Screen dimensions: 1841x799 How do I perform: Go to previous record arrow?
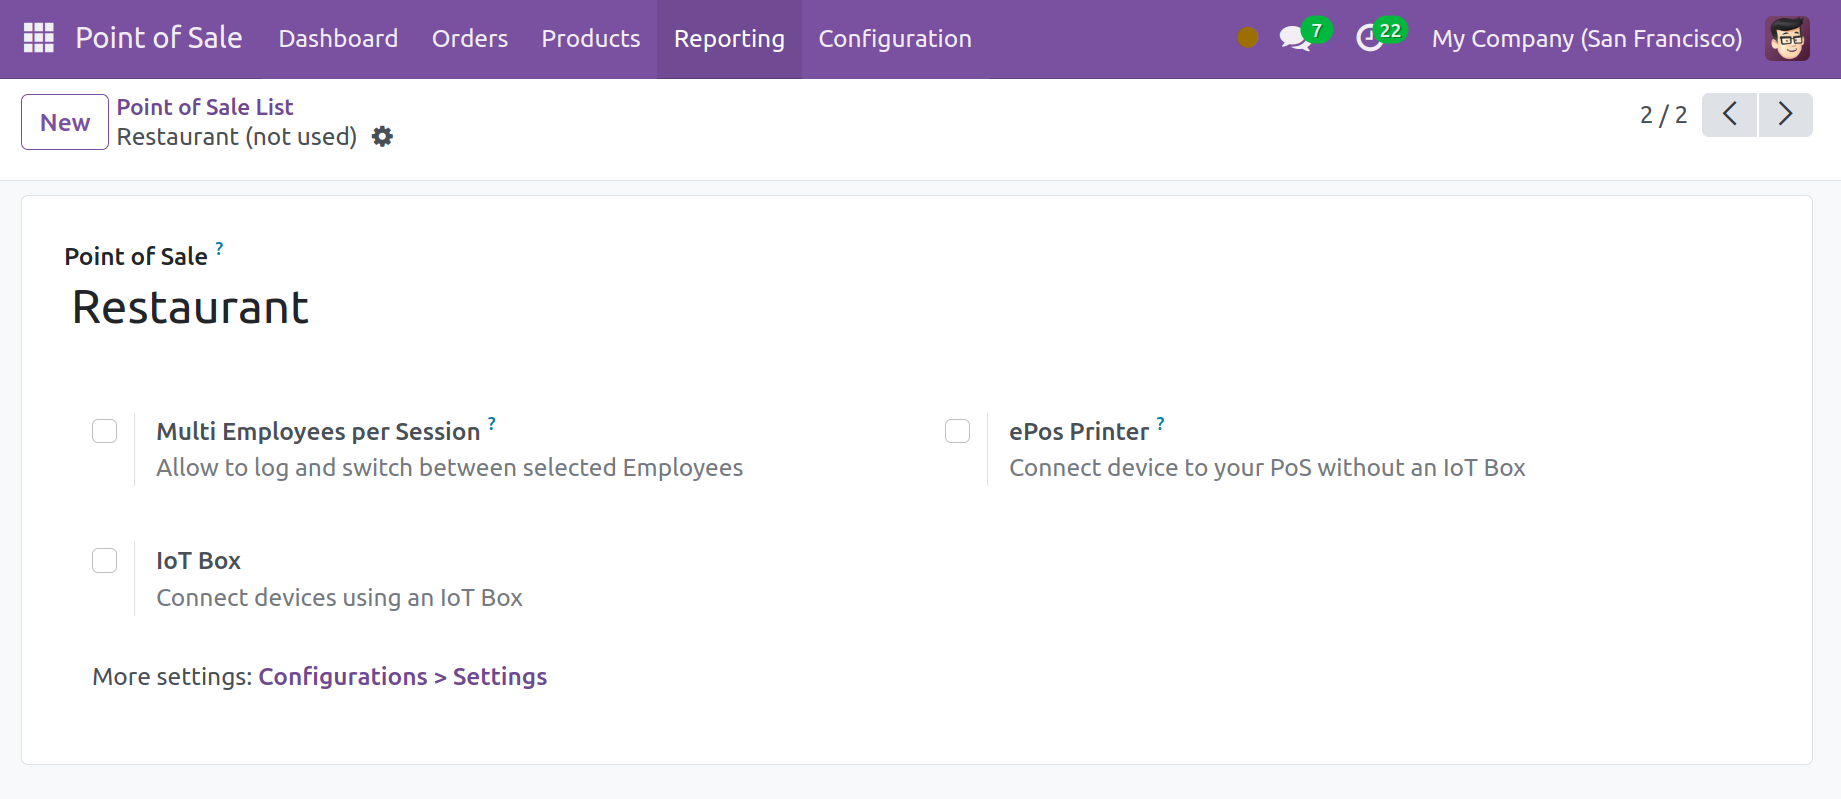(1729, 115)
